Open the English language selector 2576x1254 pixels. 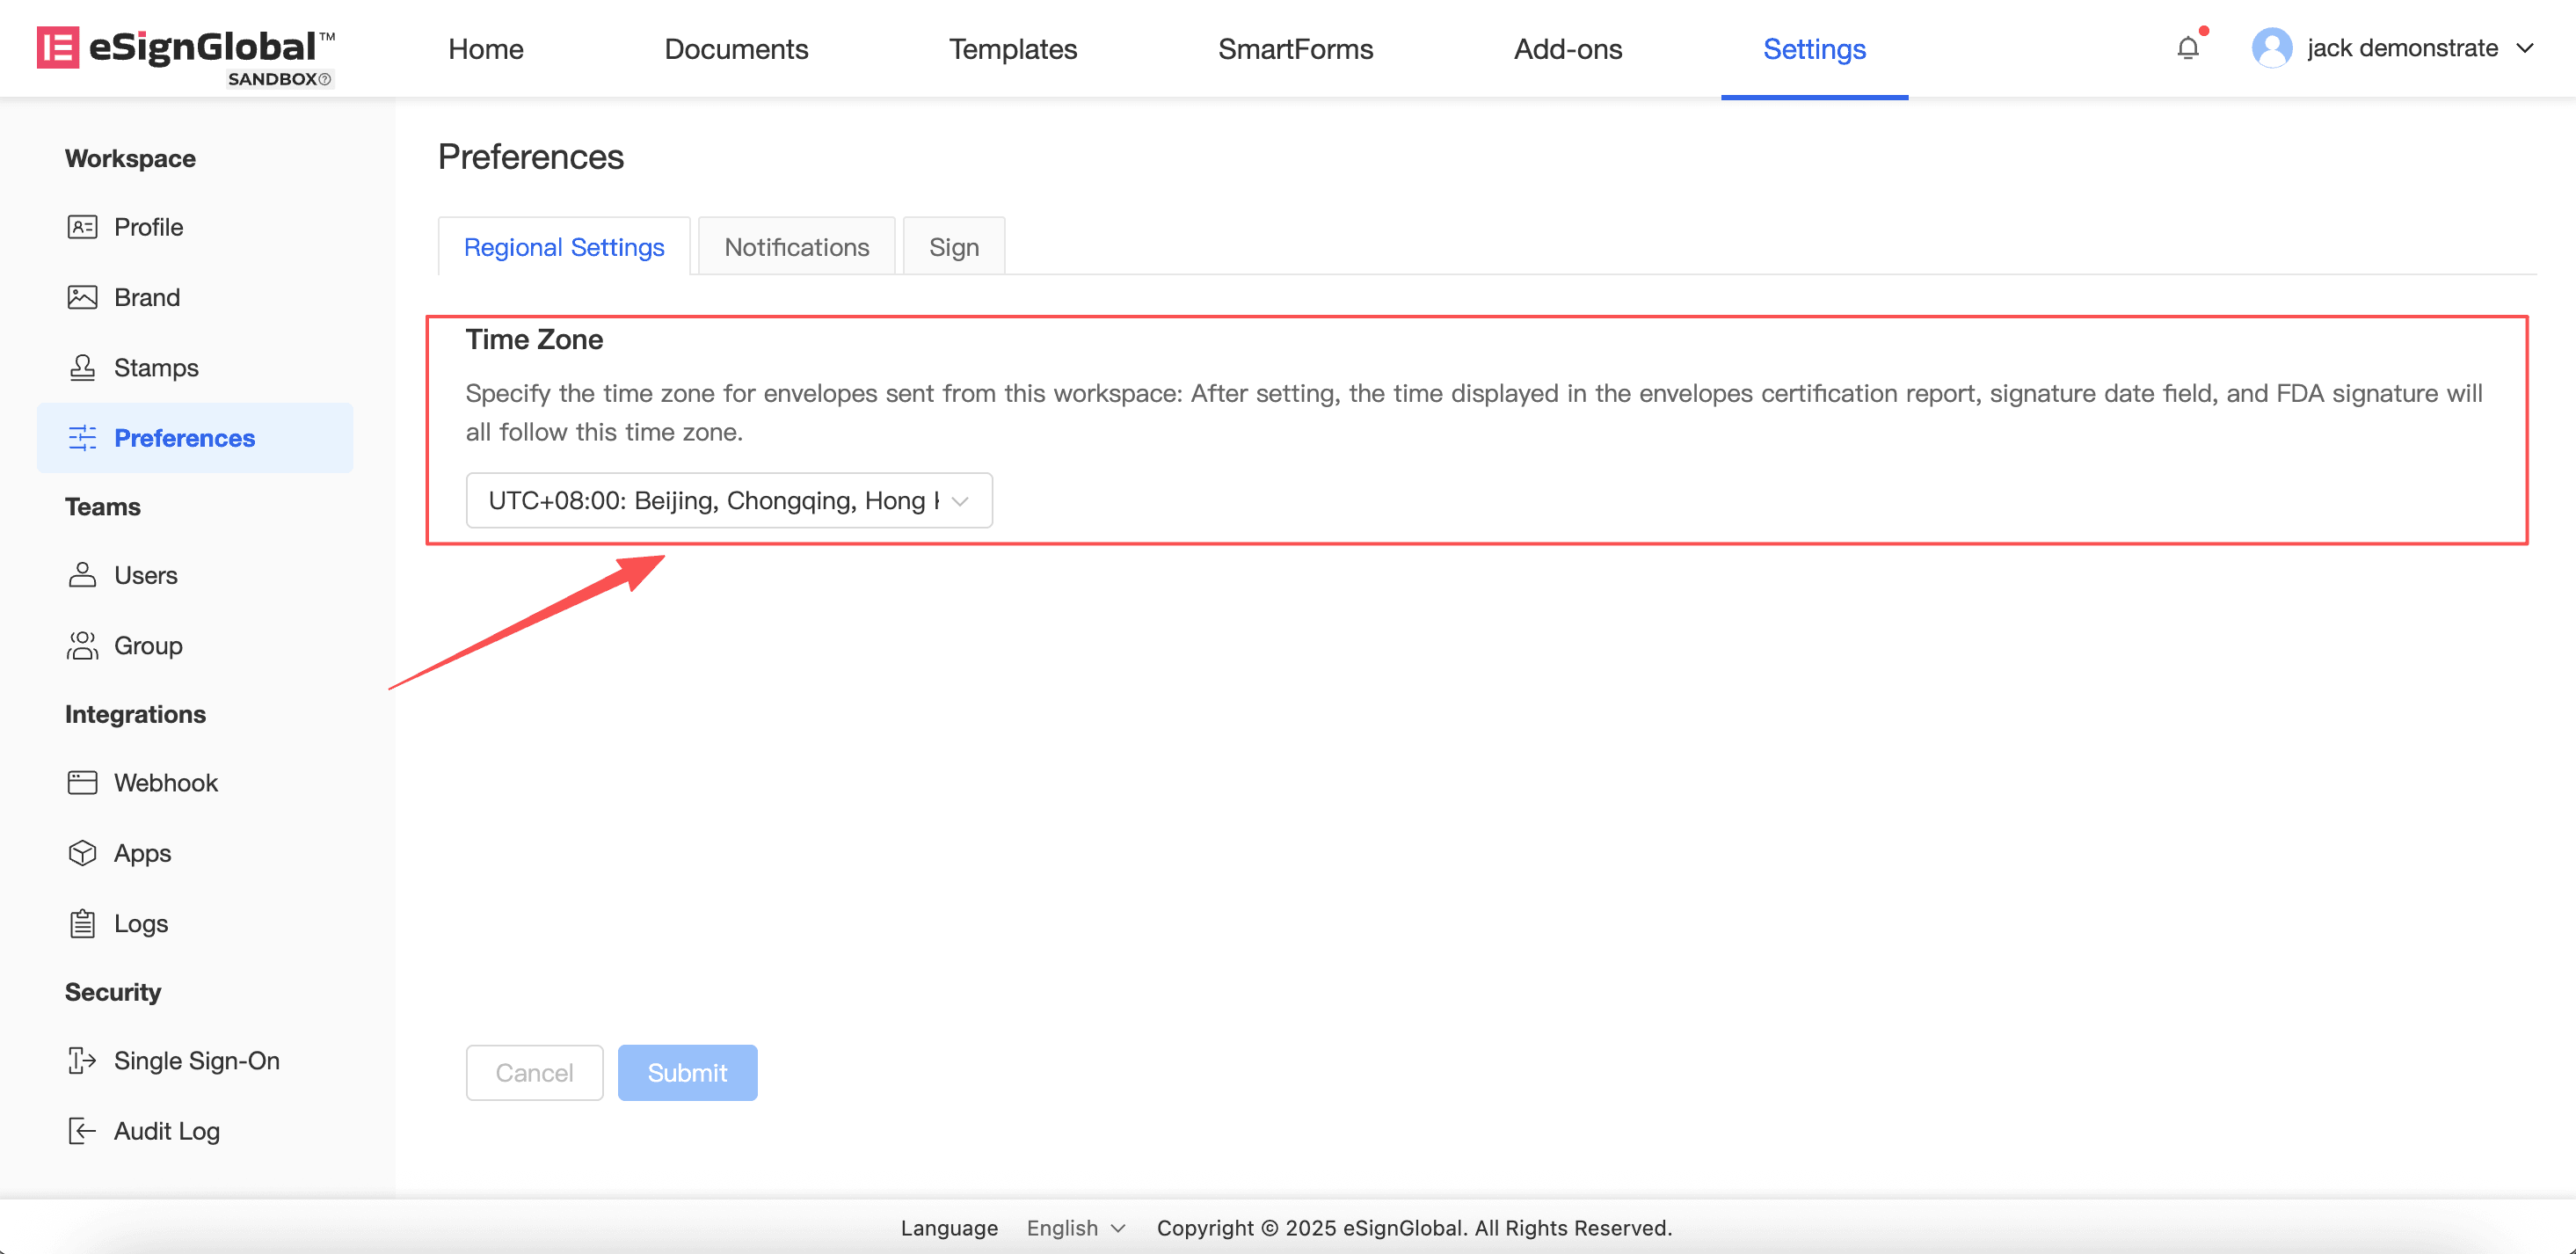click(1075, 1228)
